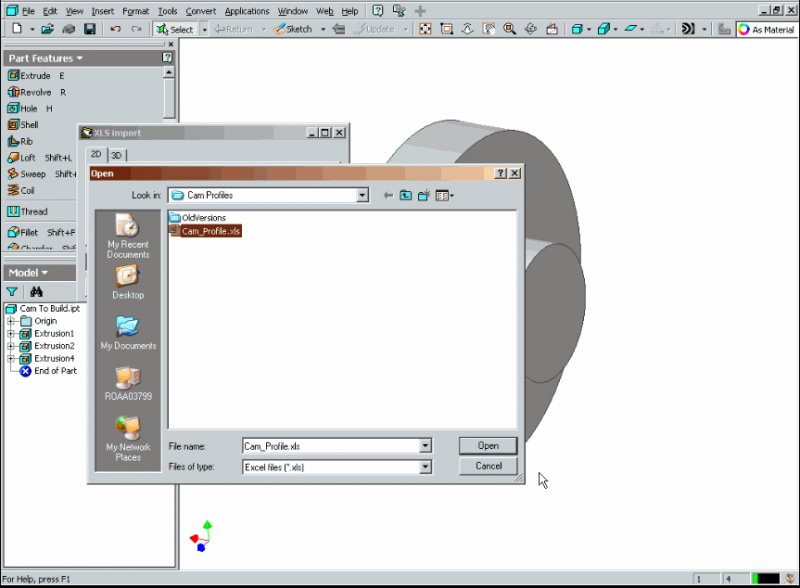
Task: Open the Model browser dropdown
Action: pos(28,273)
